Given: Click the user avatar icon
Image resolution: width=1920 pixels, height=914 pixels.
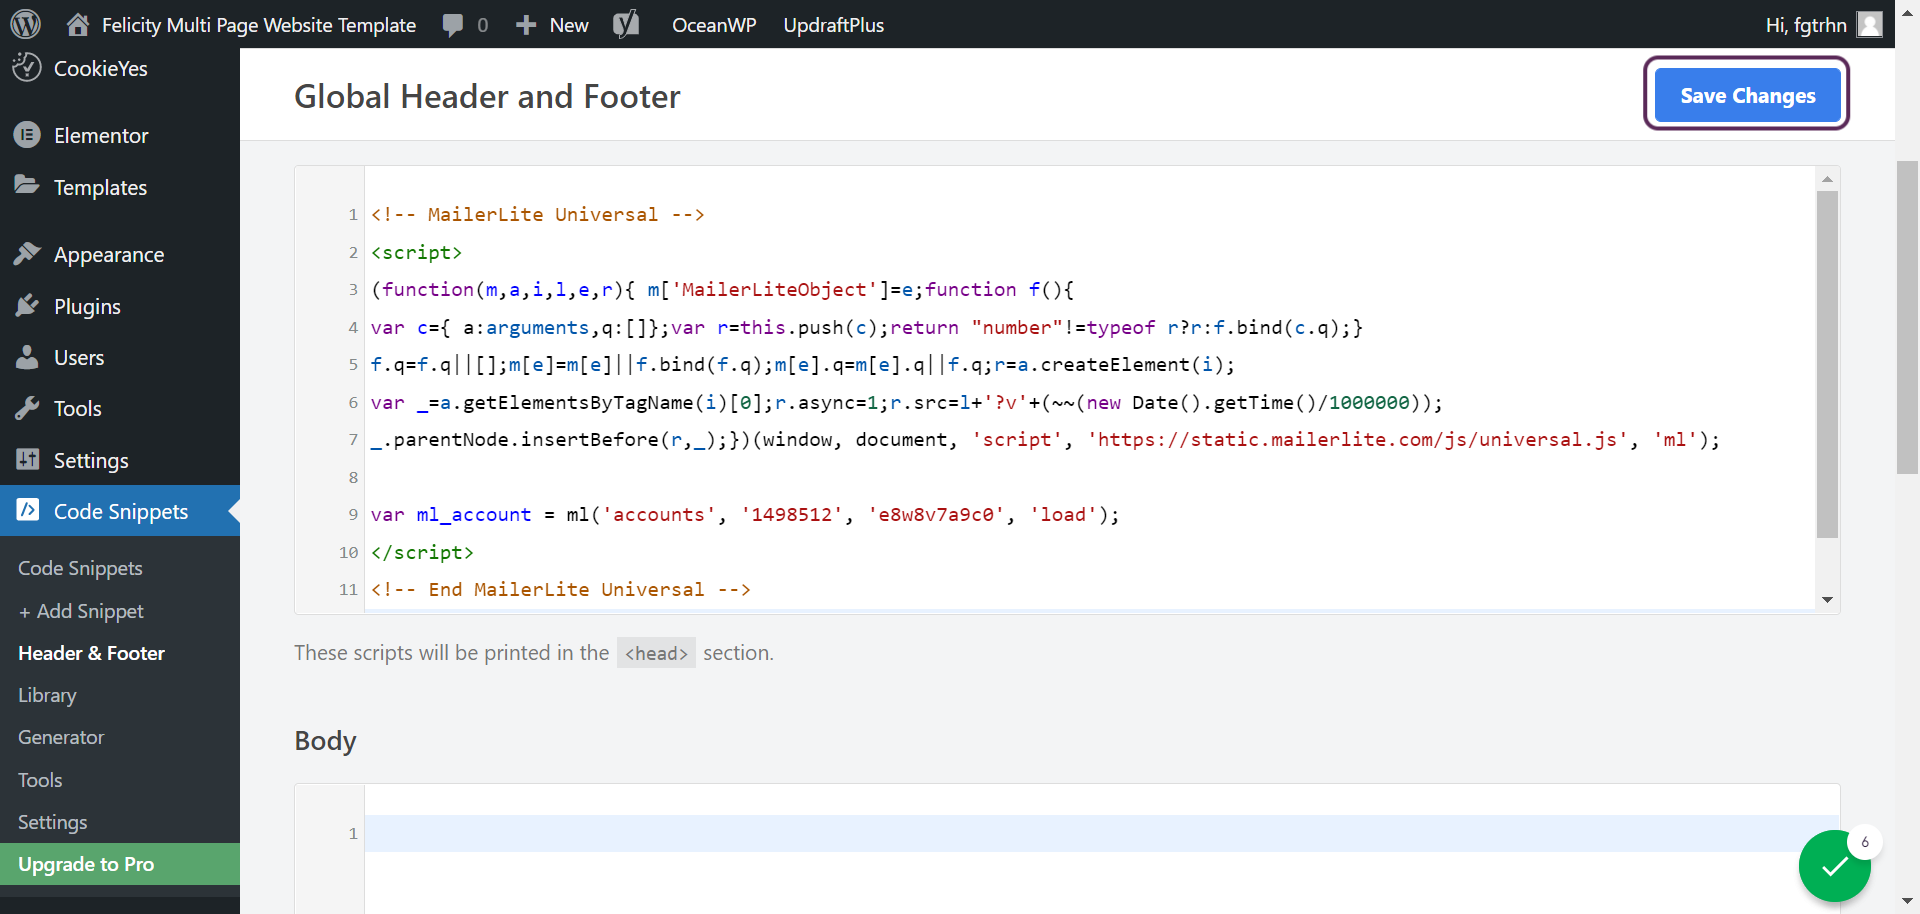Looking at the screenshot, I should [x=1870, y=24].
